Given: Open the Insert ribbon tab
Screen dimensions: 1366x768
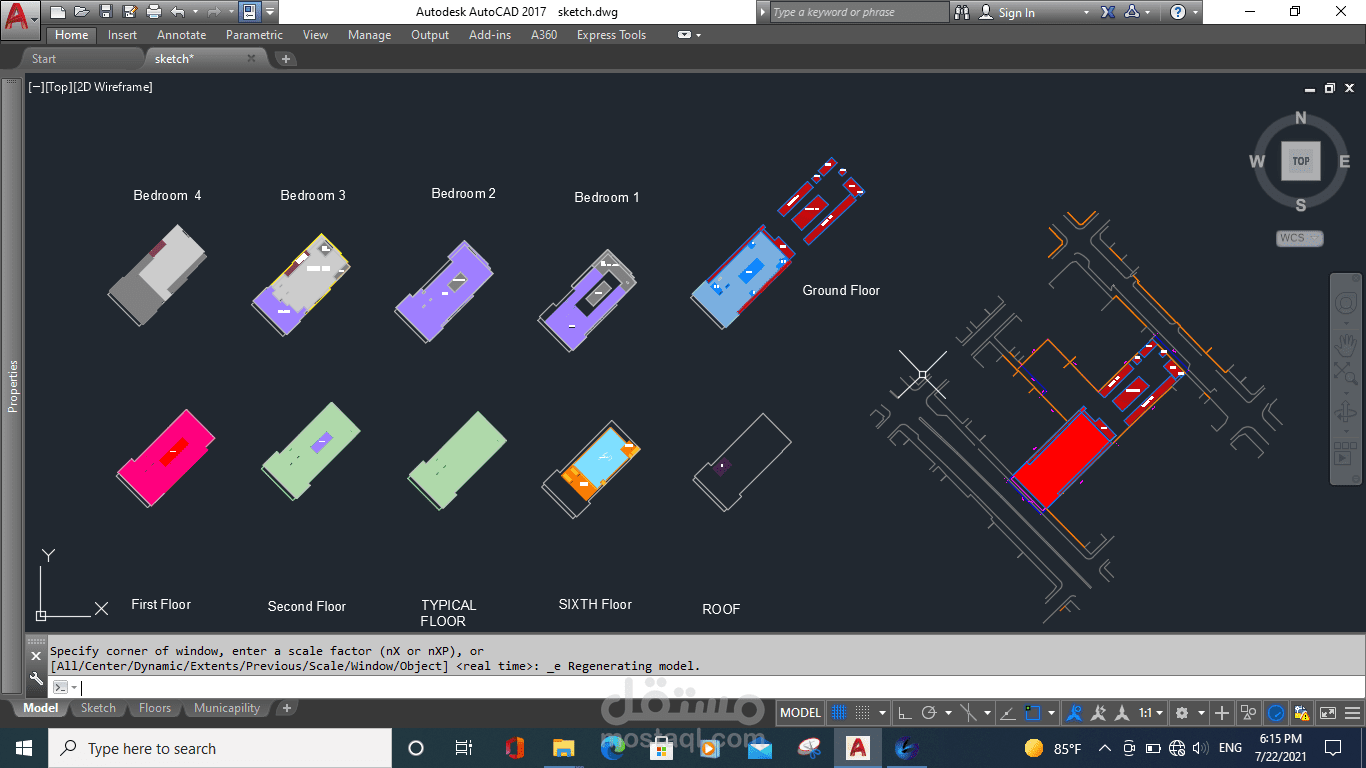Looking at the screenshot, I should 122,35.
